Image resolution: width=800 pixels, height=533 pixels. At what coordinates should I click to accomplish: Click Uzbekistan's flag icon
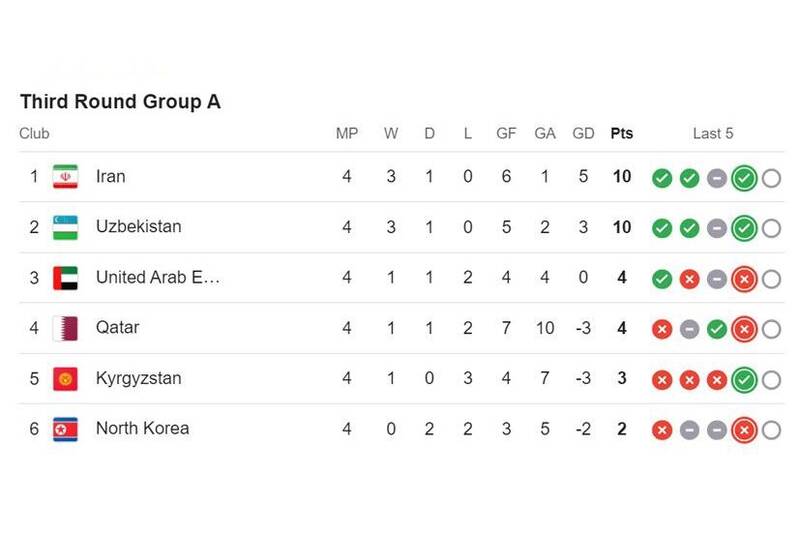(65, 227)
